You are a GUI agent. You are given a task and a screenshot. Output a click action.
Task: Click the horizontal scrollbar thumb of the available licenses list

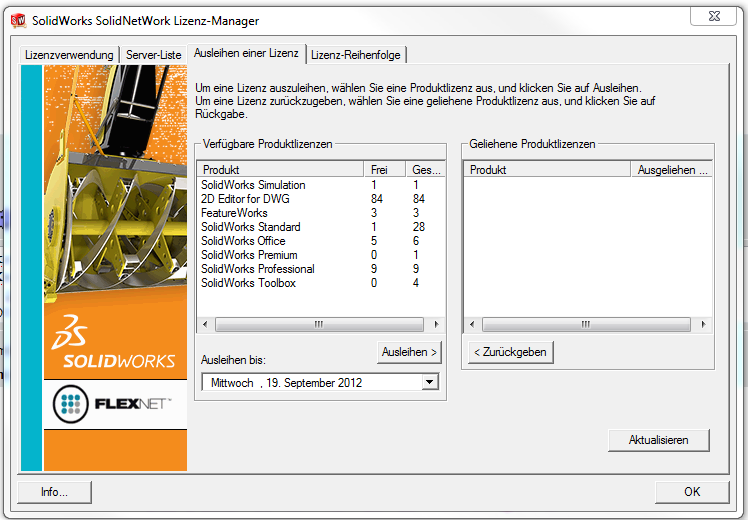[319, 324]
